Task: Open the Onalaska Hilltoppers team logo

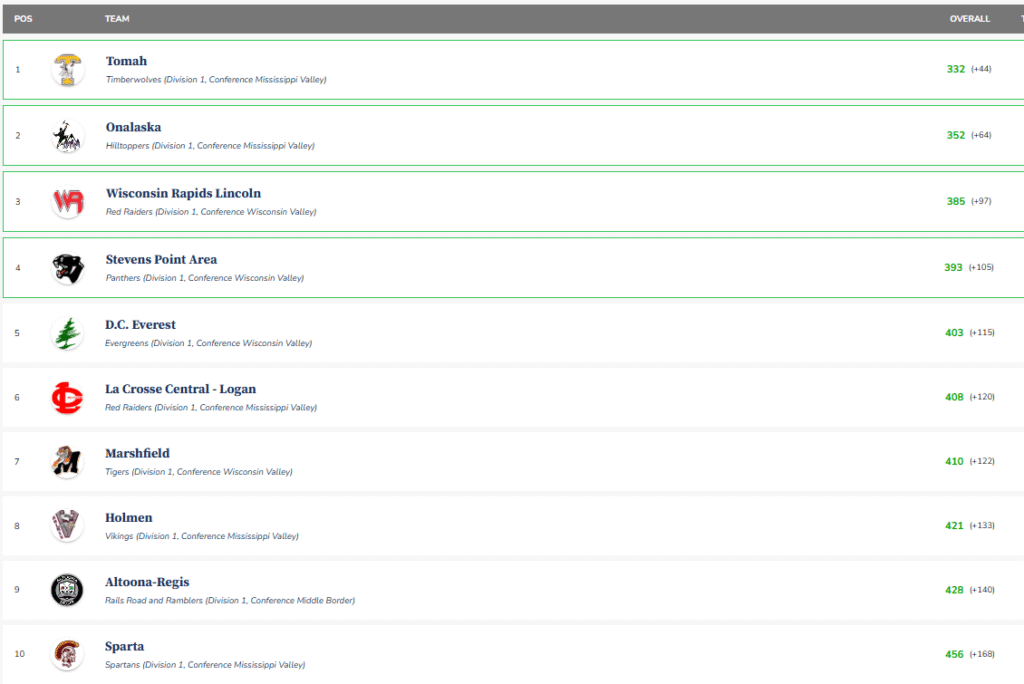Action: (x=67, y=136)
